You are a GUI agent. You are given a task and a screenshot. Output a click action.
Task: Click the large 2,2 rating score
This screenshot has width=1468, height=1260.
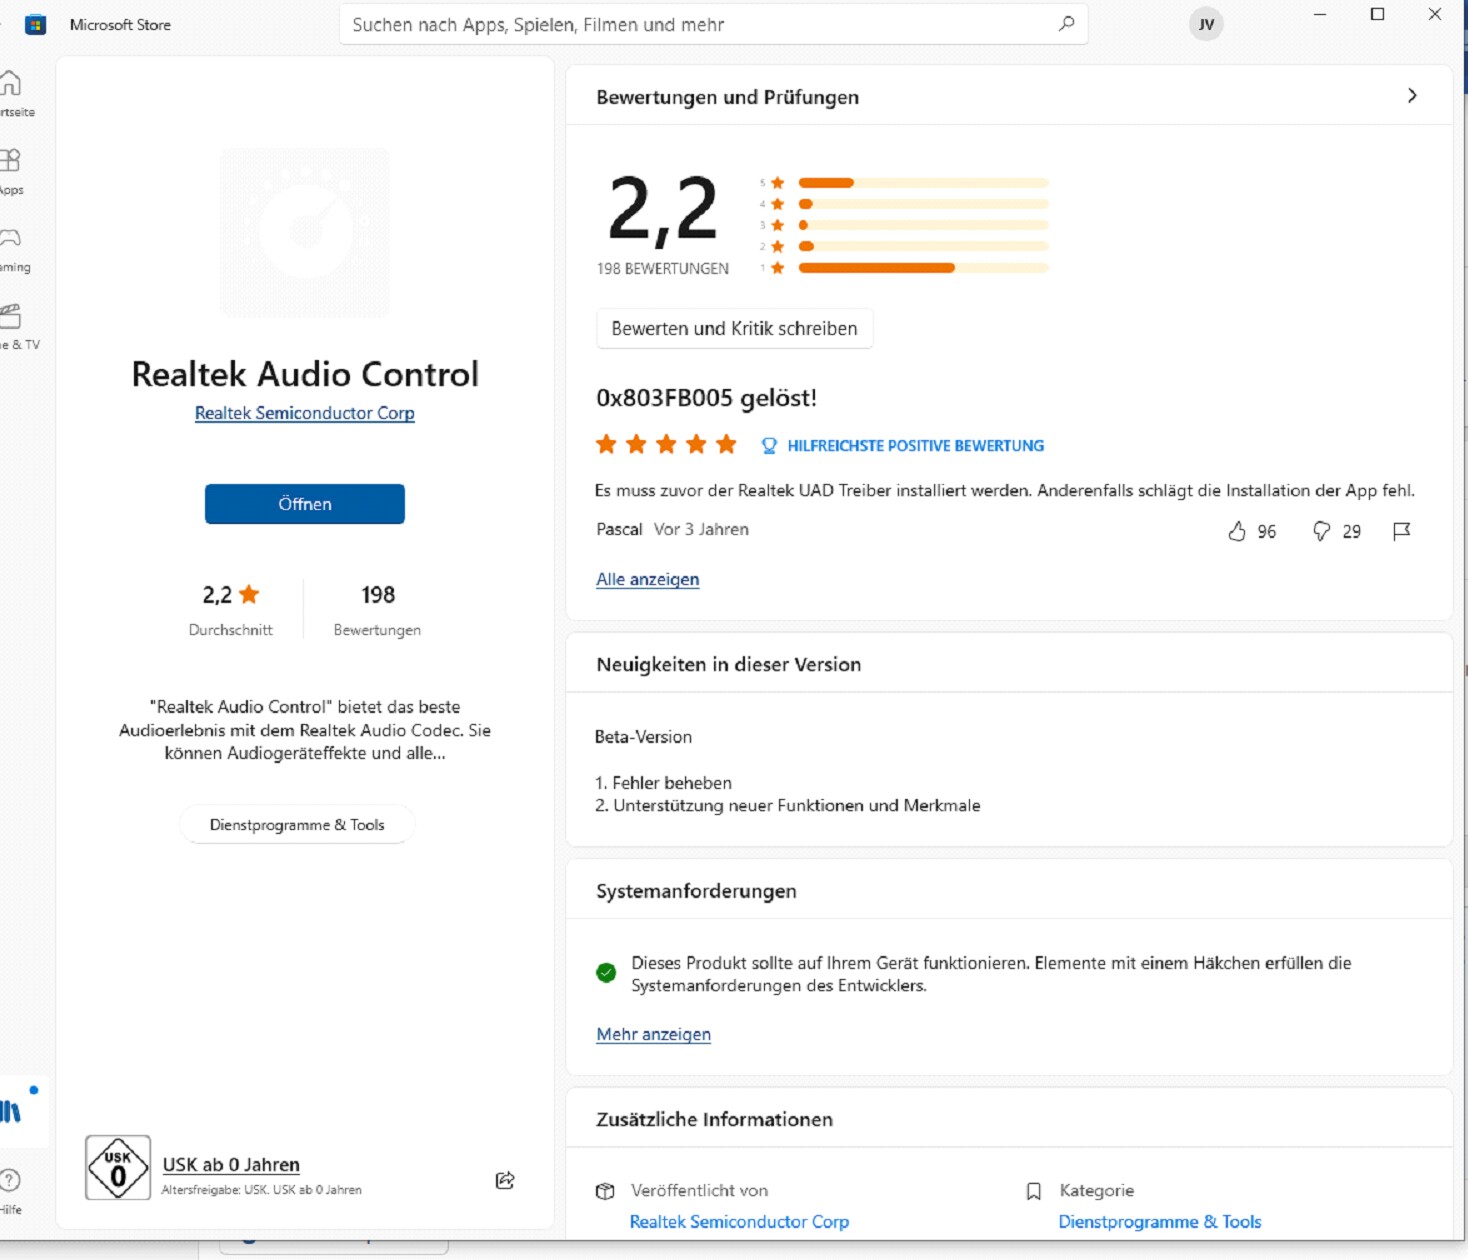[x=663, y=209]
